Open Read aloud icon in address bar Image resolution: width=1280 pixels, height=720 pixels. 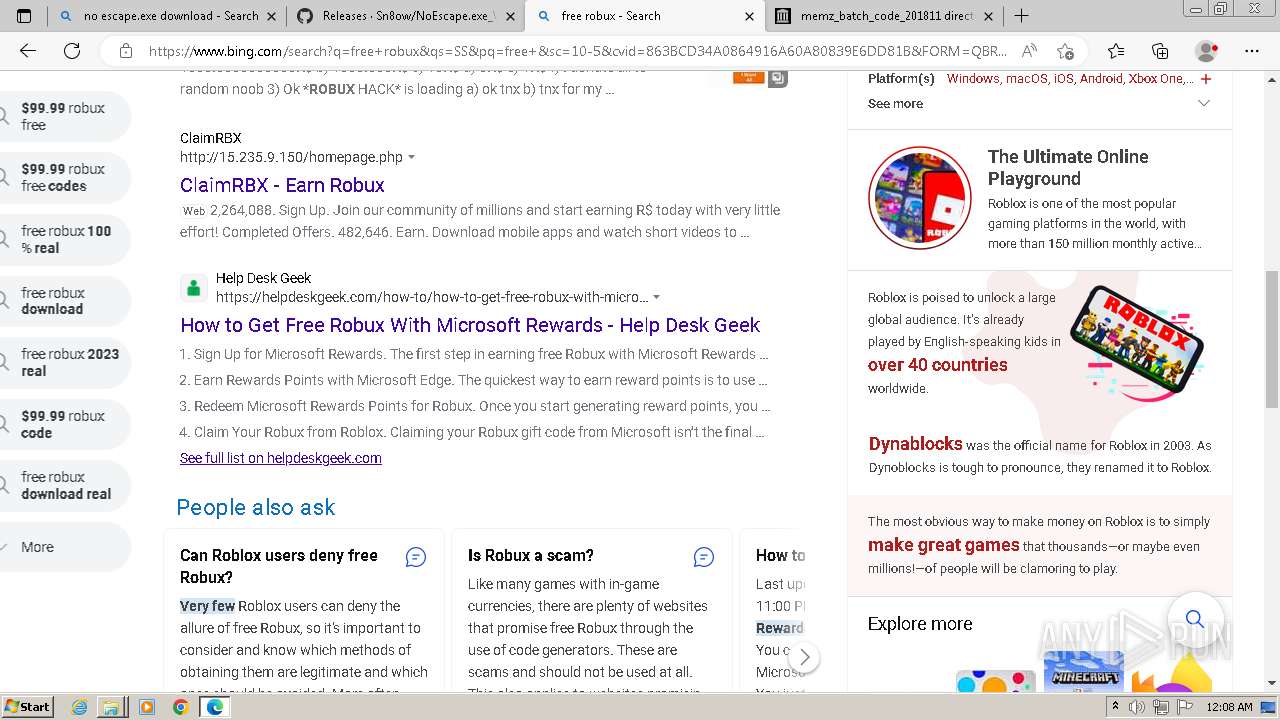pos(1029,51)
